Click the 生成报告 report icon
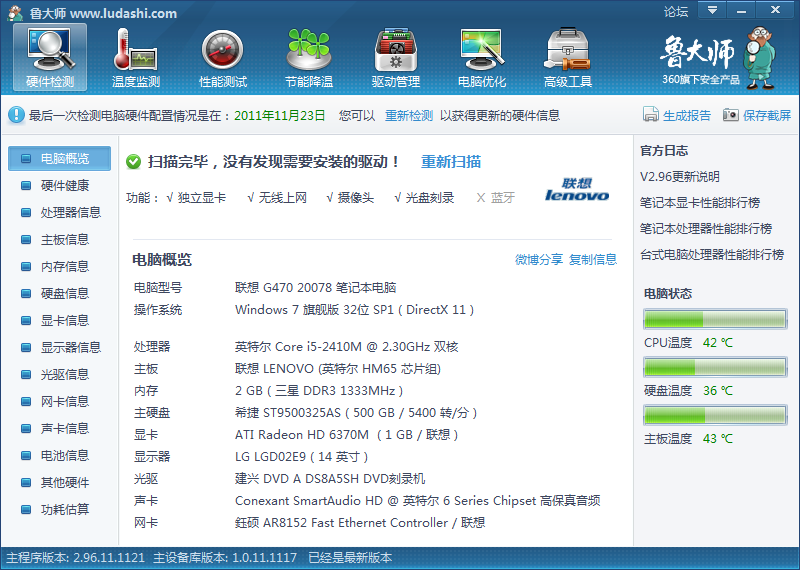The image size is (800, 570). (x=651, y=115)
